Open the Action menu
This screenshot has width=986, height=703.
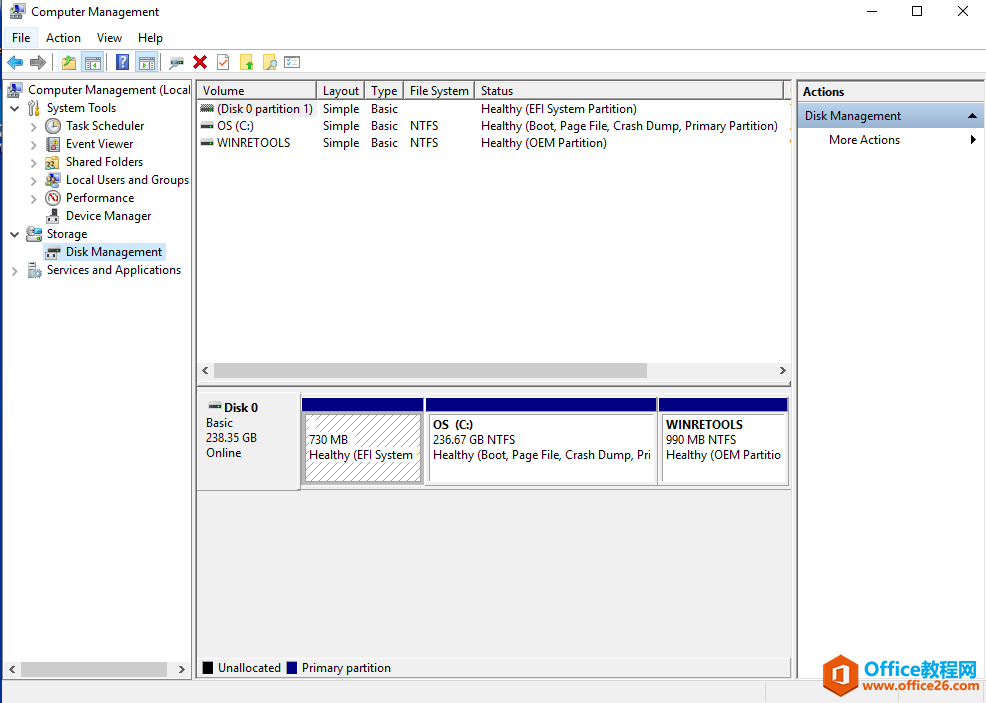(63, 38)
